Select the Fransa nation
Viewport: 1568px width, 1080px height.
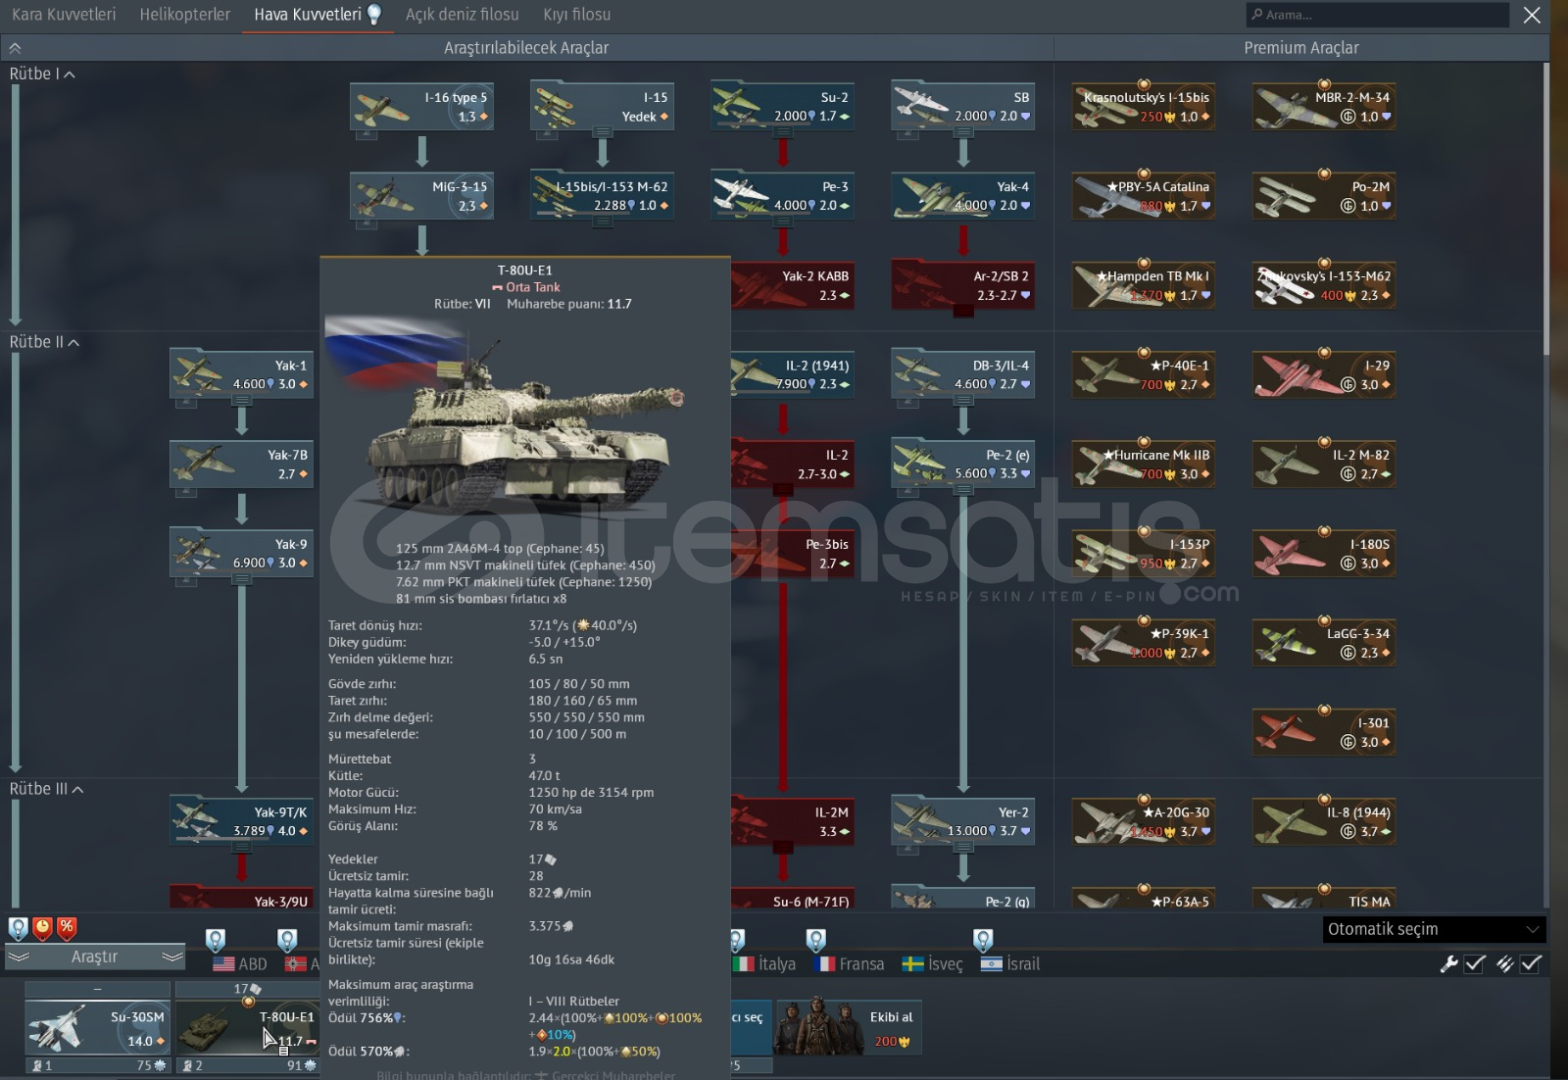point(850,964)
